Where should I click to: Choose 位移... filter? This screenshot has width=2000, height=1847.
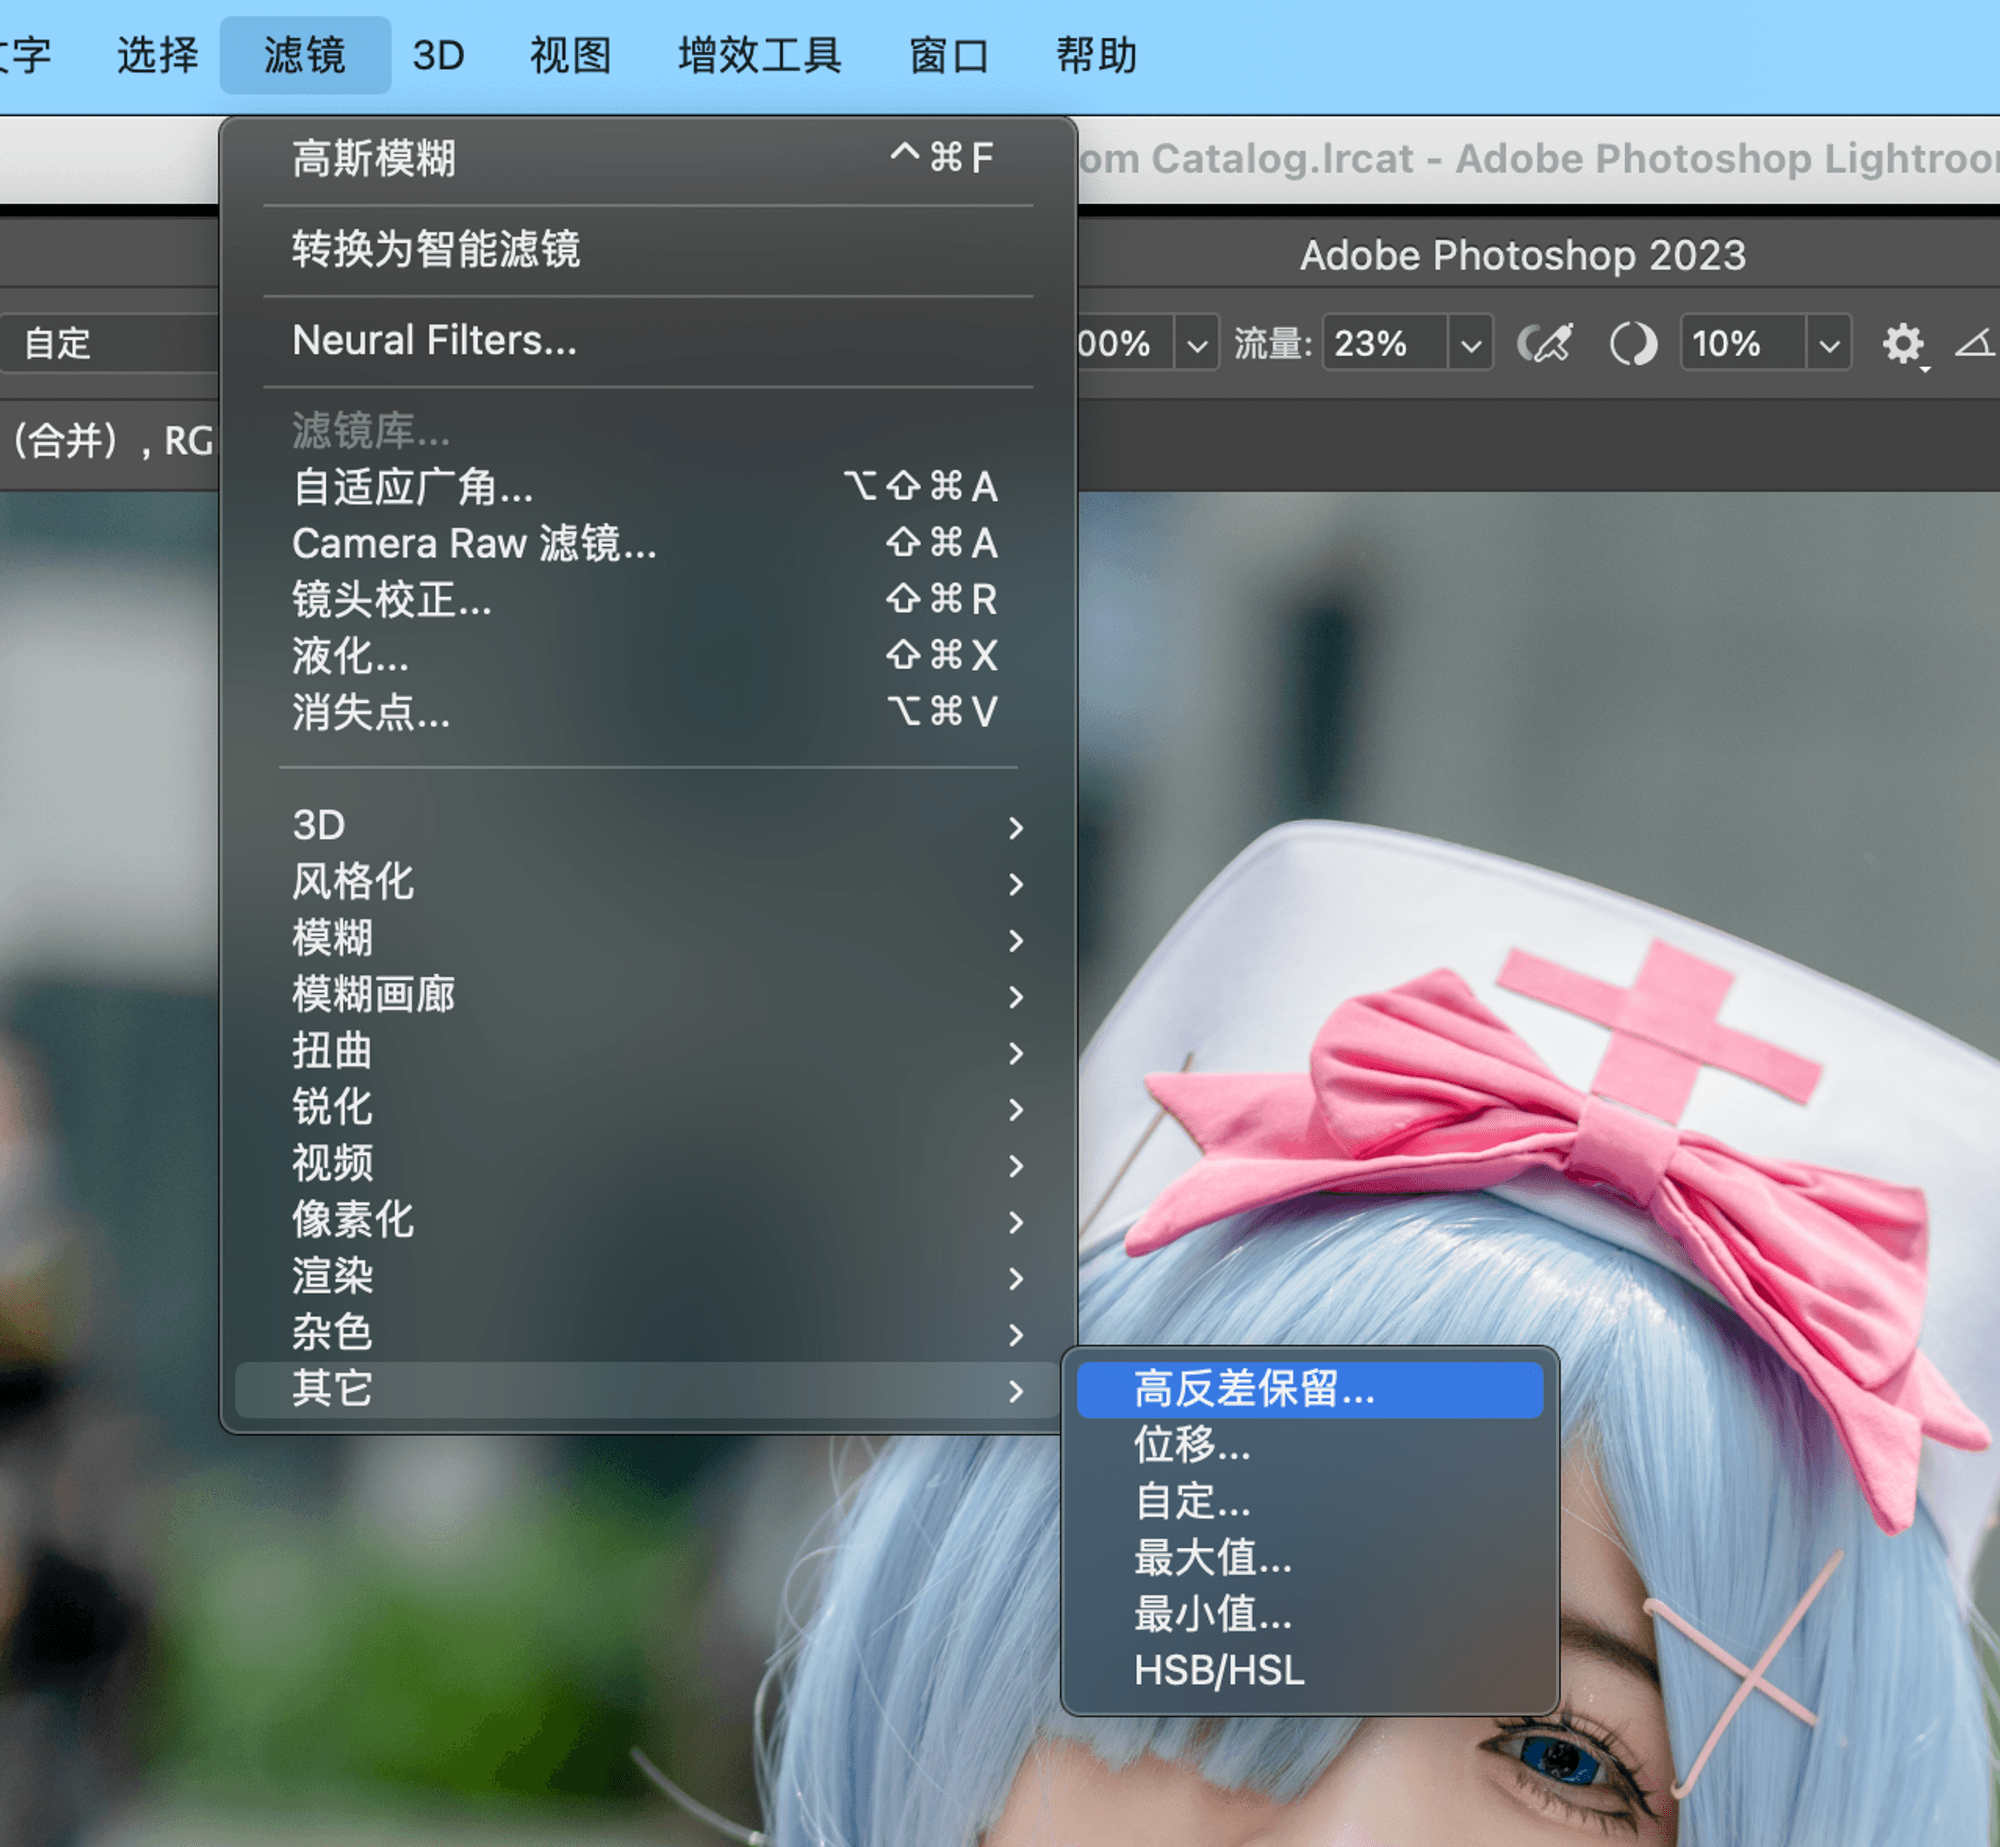click(x=1310, y=1445)
